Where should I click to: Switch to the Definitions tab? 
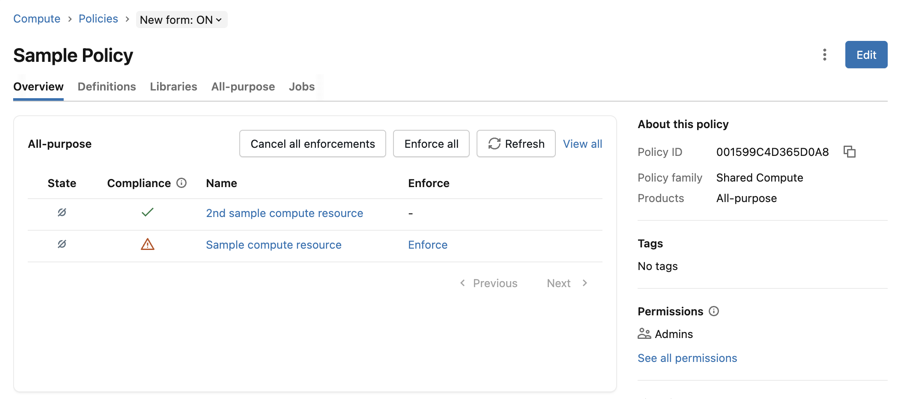coord(107,87)
